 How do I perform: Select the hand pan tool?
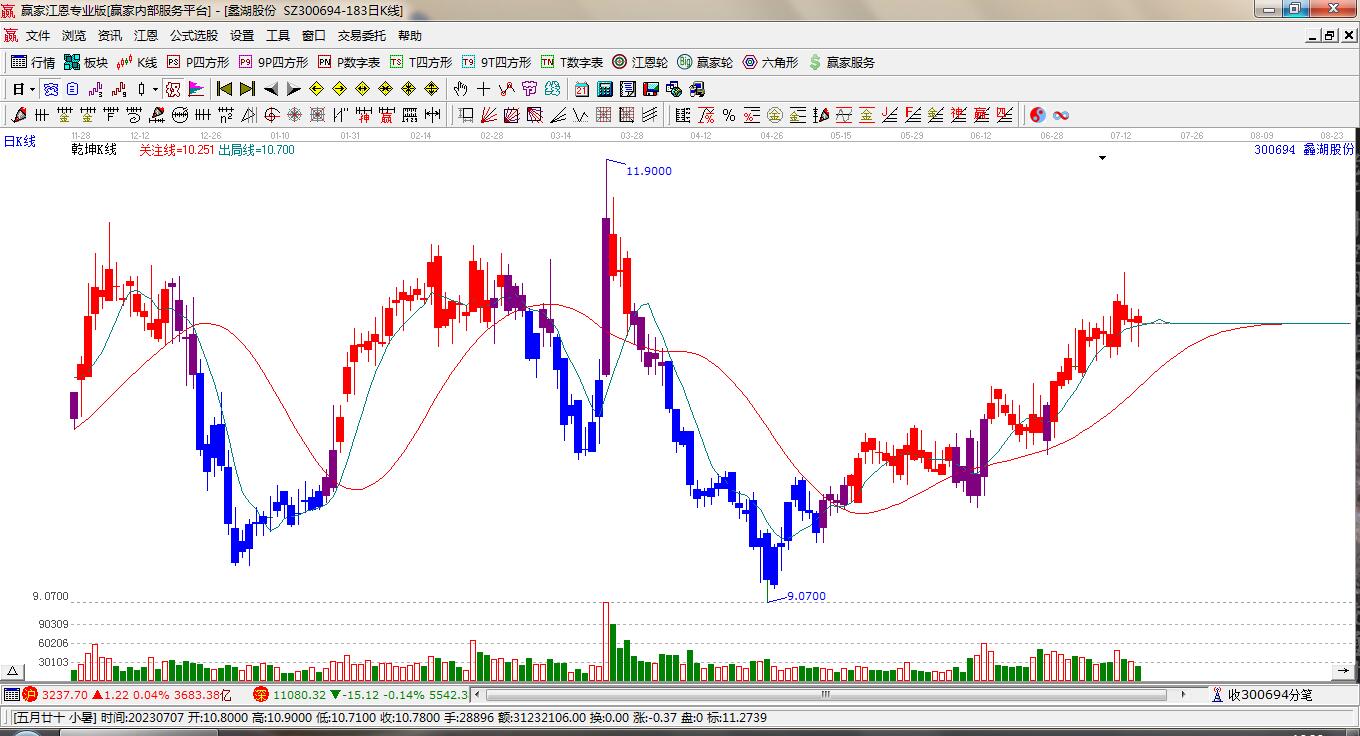point(461,89)
